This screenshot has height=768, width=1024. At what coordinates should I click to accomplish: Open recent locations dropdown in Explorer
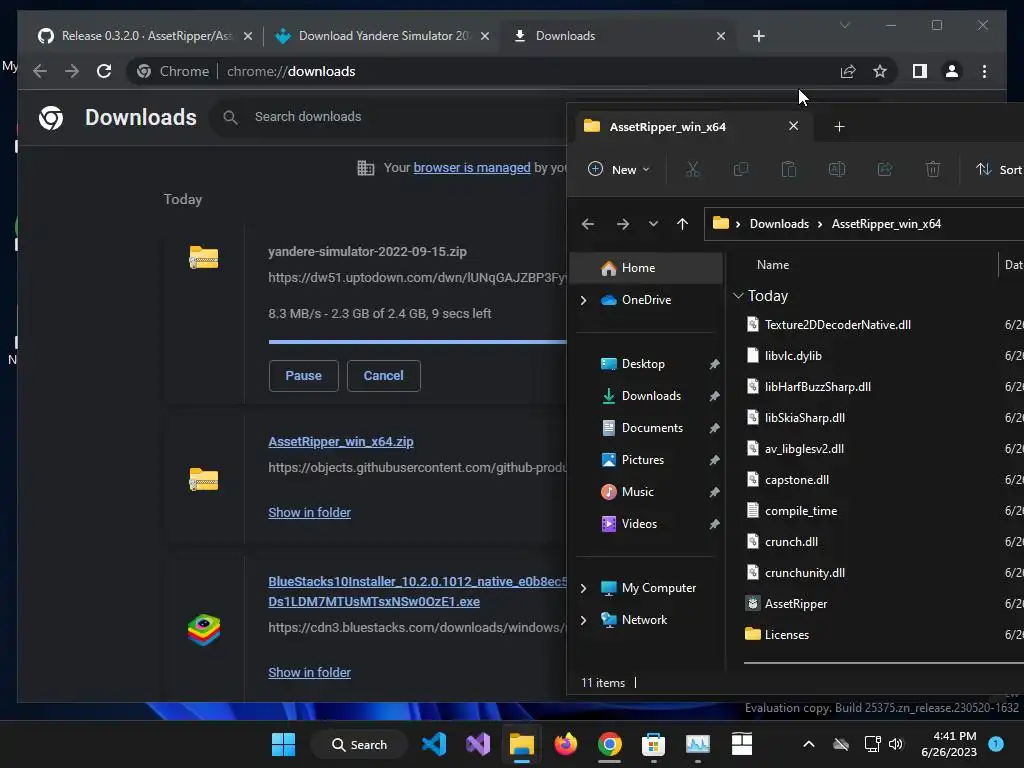click(x=653, y=224)
